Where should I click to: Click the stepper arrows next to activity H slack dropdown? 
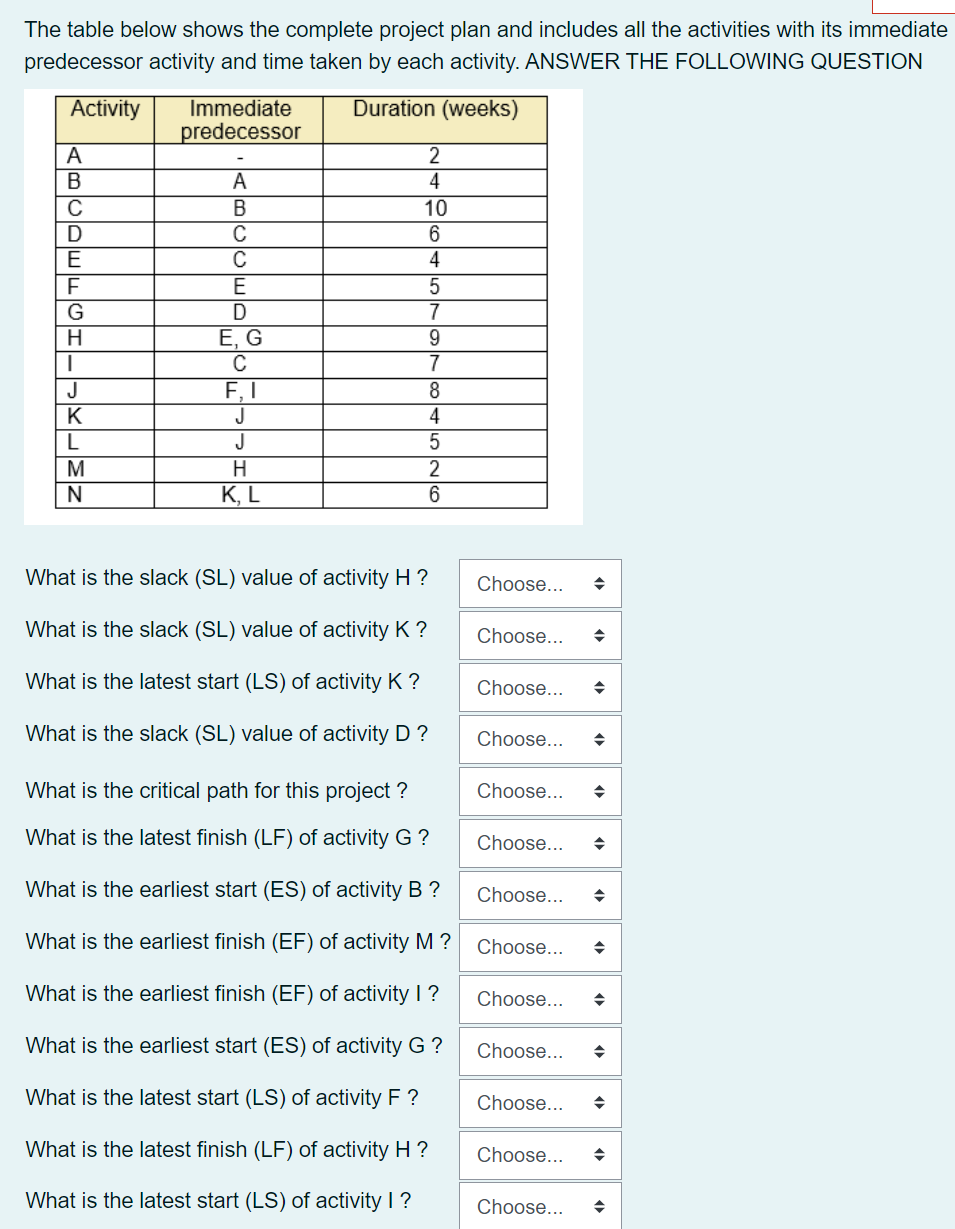tap(600, 583)
